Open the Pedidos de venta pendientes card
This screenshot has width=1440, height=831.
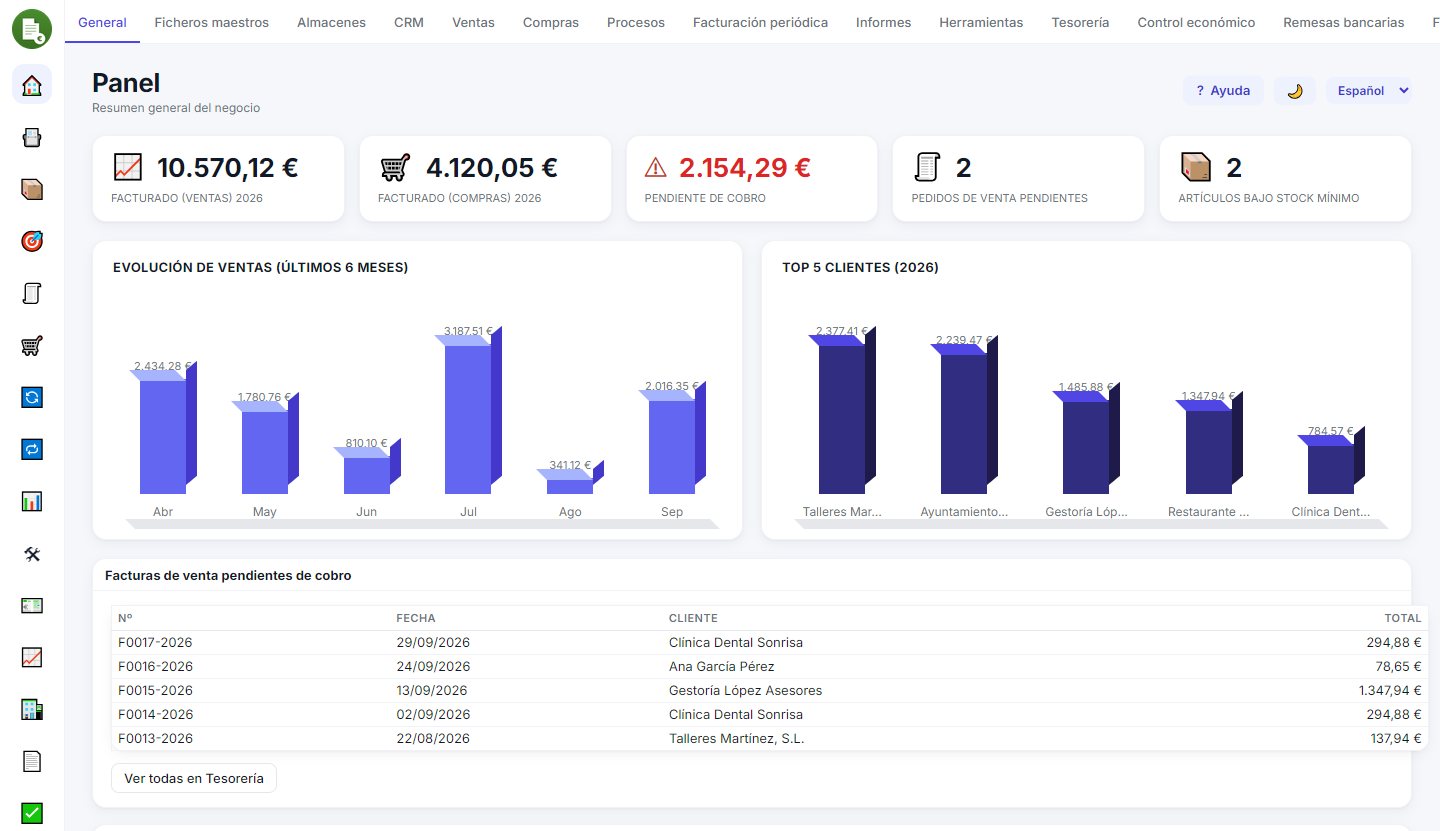(1018, 179)
